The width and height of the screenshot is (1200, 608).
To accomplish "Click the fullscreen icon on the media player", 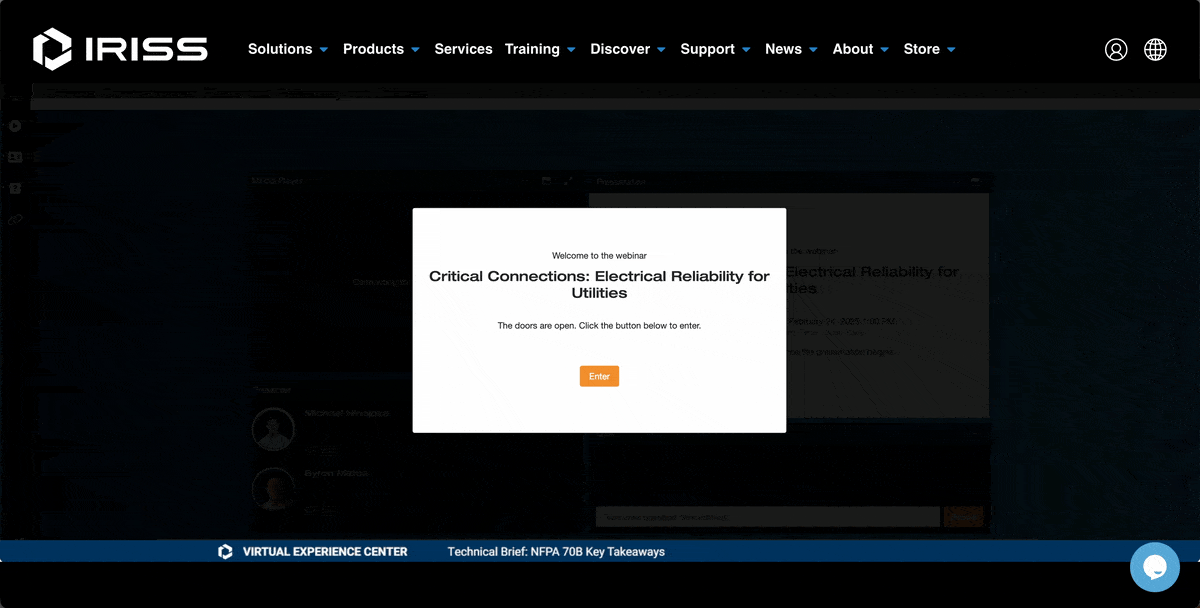I will click(x=567, y=181).
